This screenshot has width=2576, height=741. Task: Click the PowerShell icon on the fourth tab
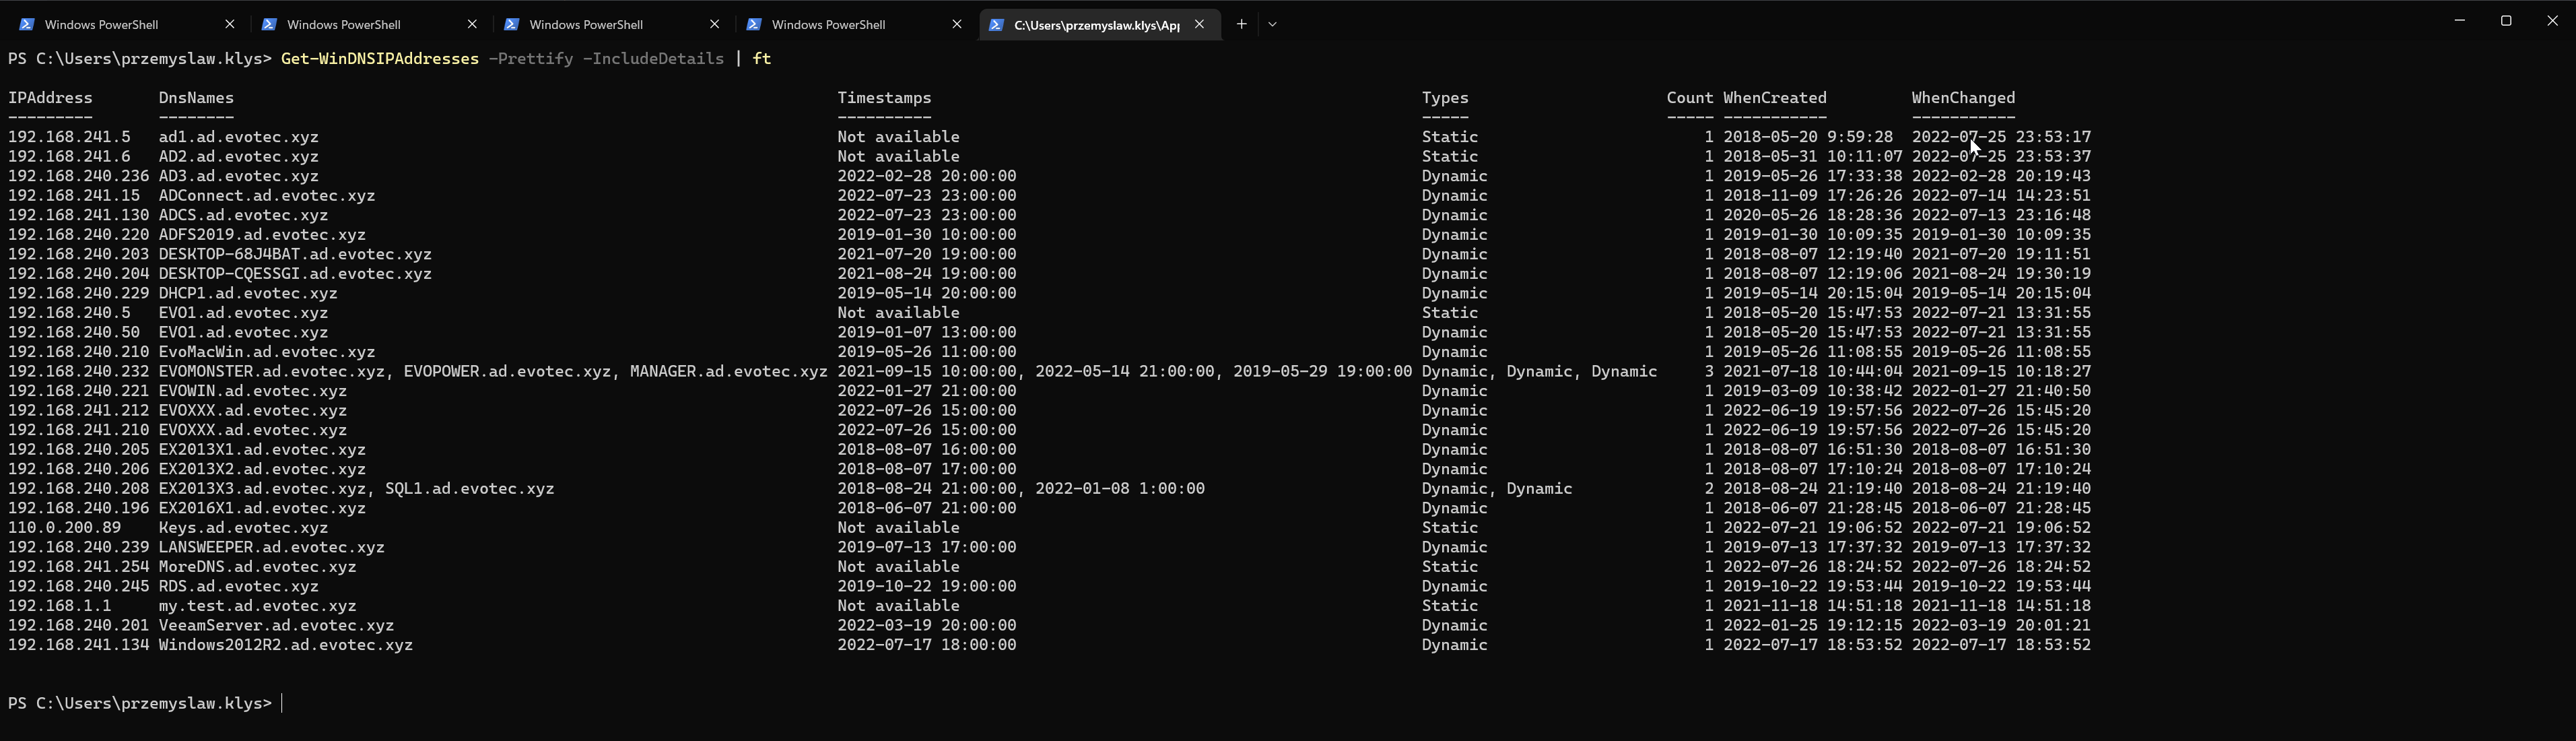click(x=753, y=24)
